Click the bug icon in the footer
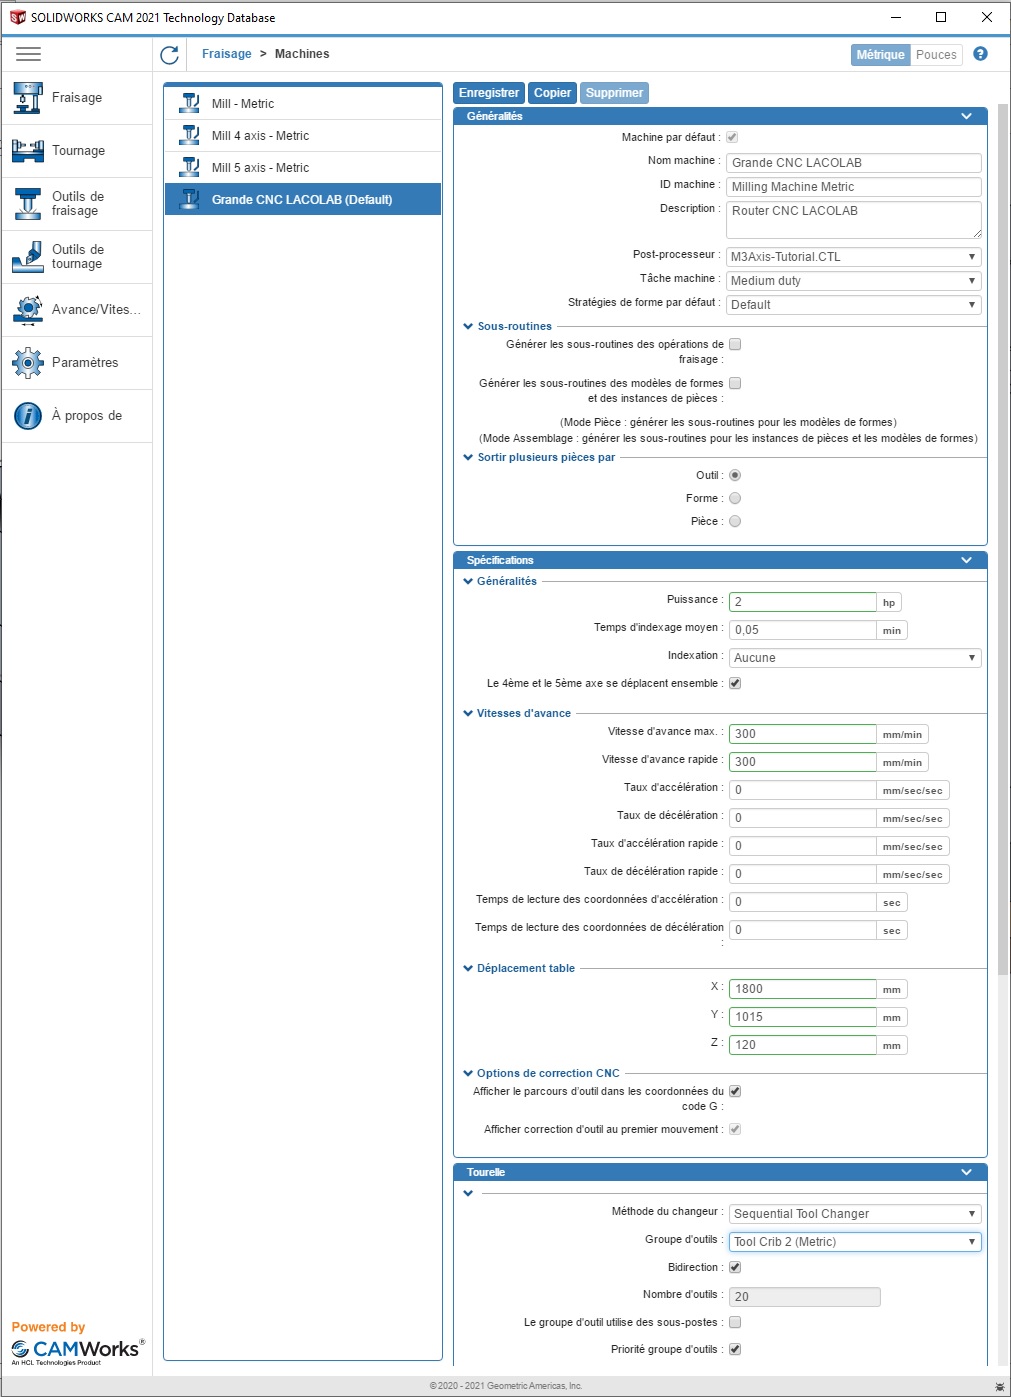The image size is (1011, 1397). click(999, 1386)
